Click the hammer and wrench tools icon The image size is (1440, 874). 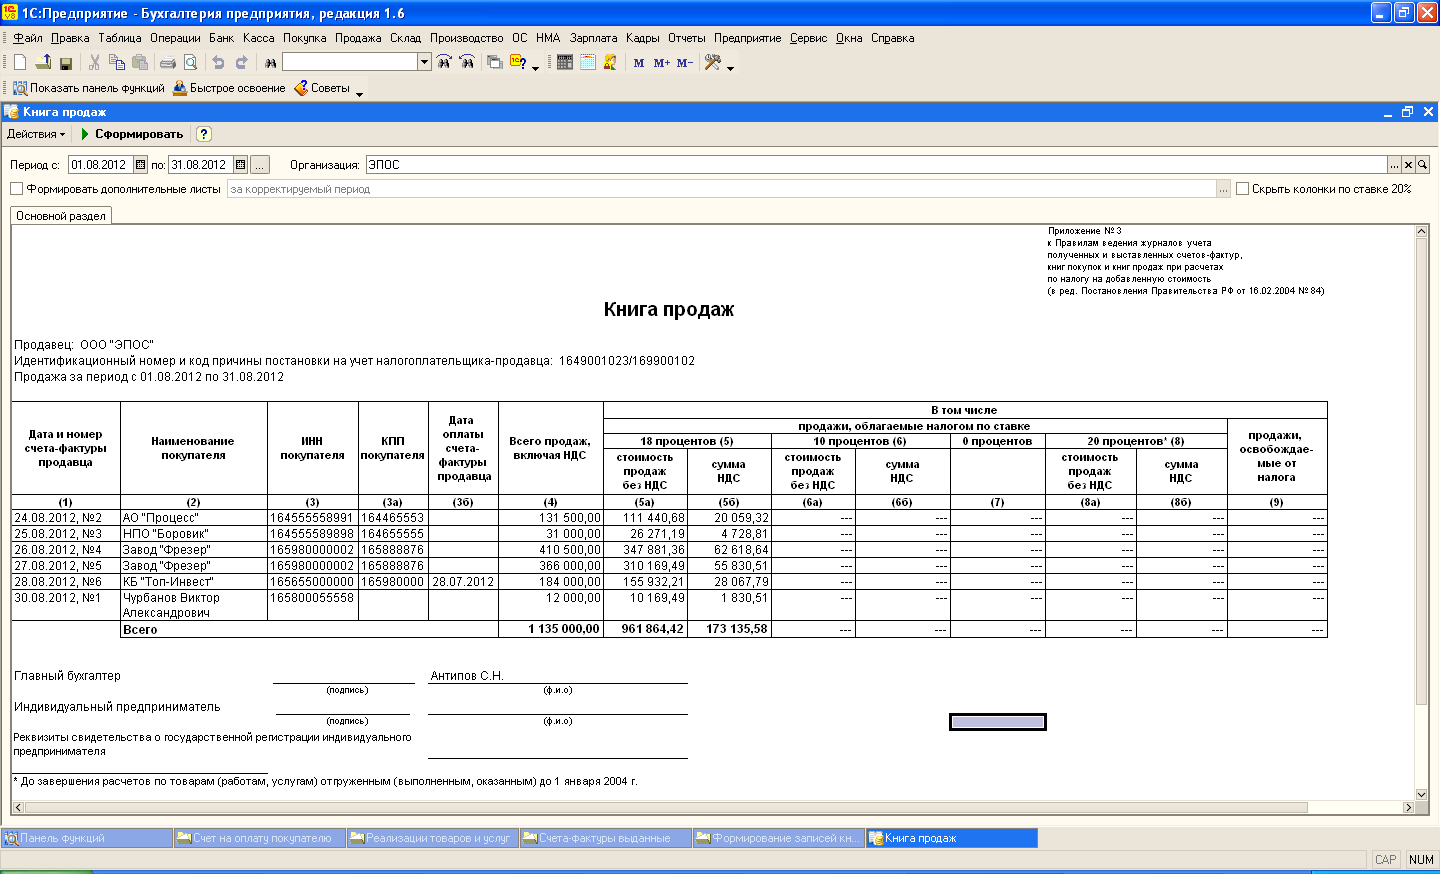click(x=713, y=62)
